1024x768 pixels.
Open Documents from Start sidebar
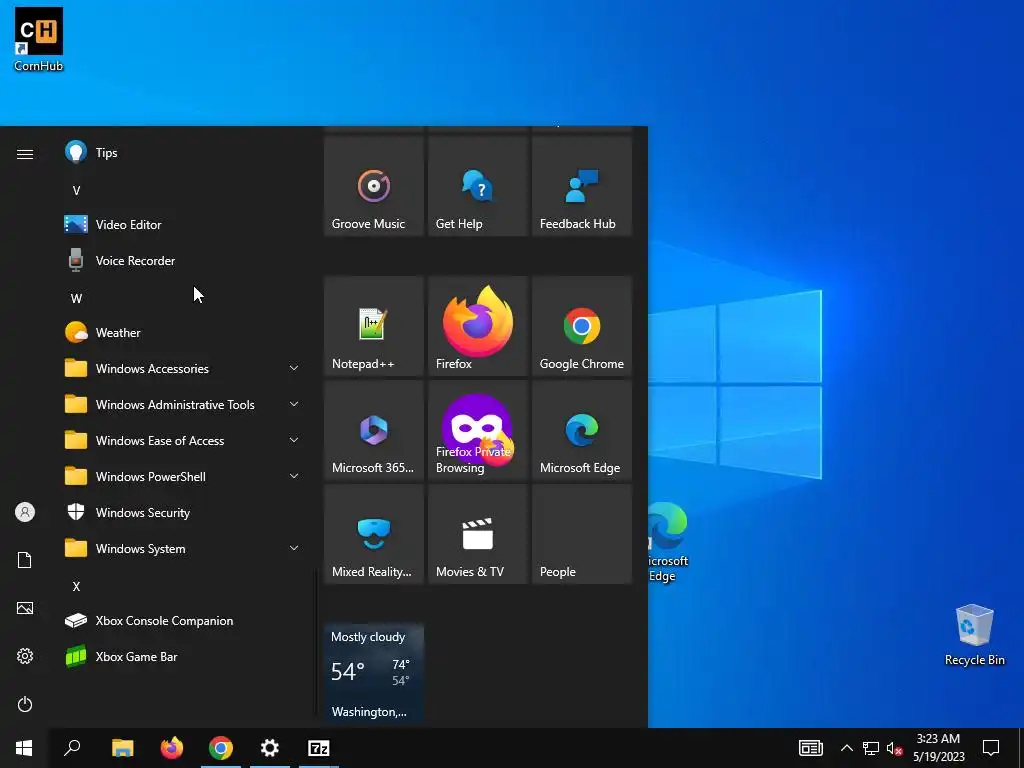point(25,560)
